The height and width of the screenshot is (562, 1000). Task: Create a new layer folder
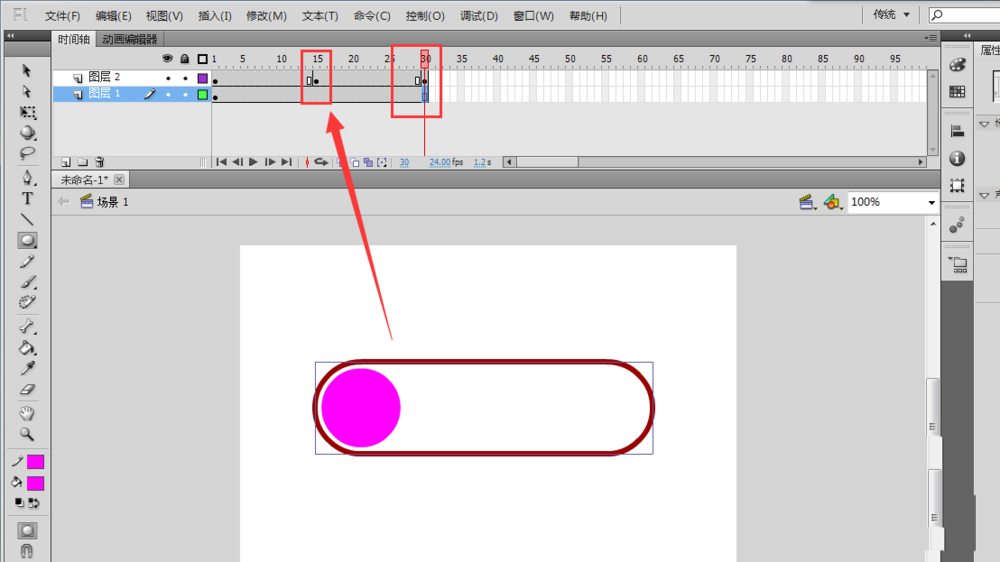tap(82, 162)
